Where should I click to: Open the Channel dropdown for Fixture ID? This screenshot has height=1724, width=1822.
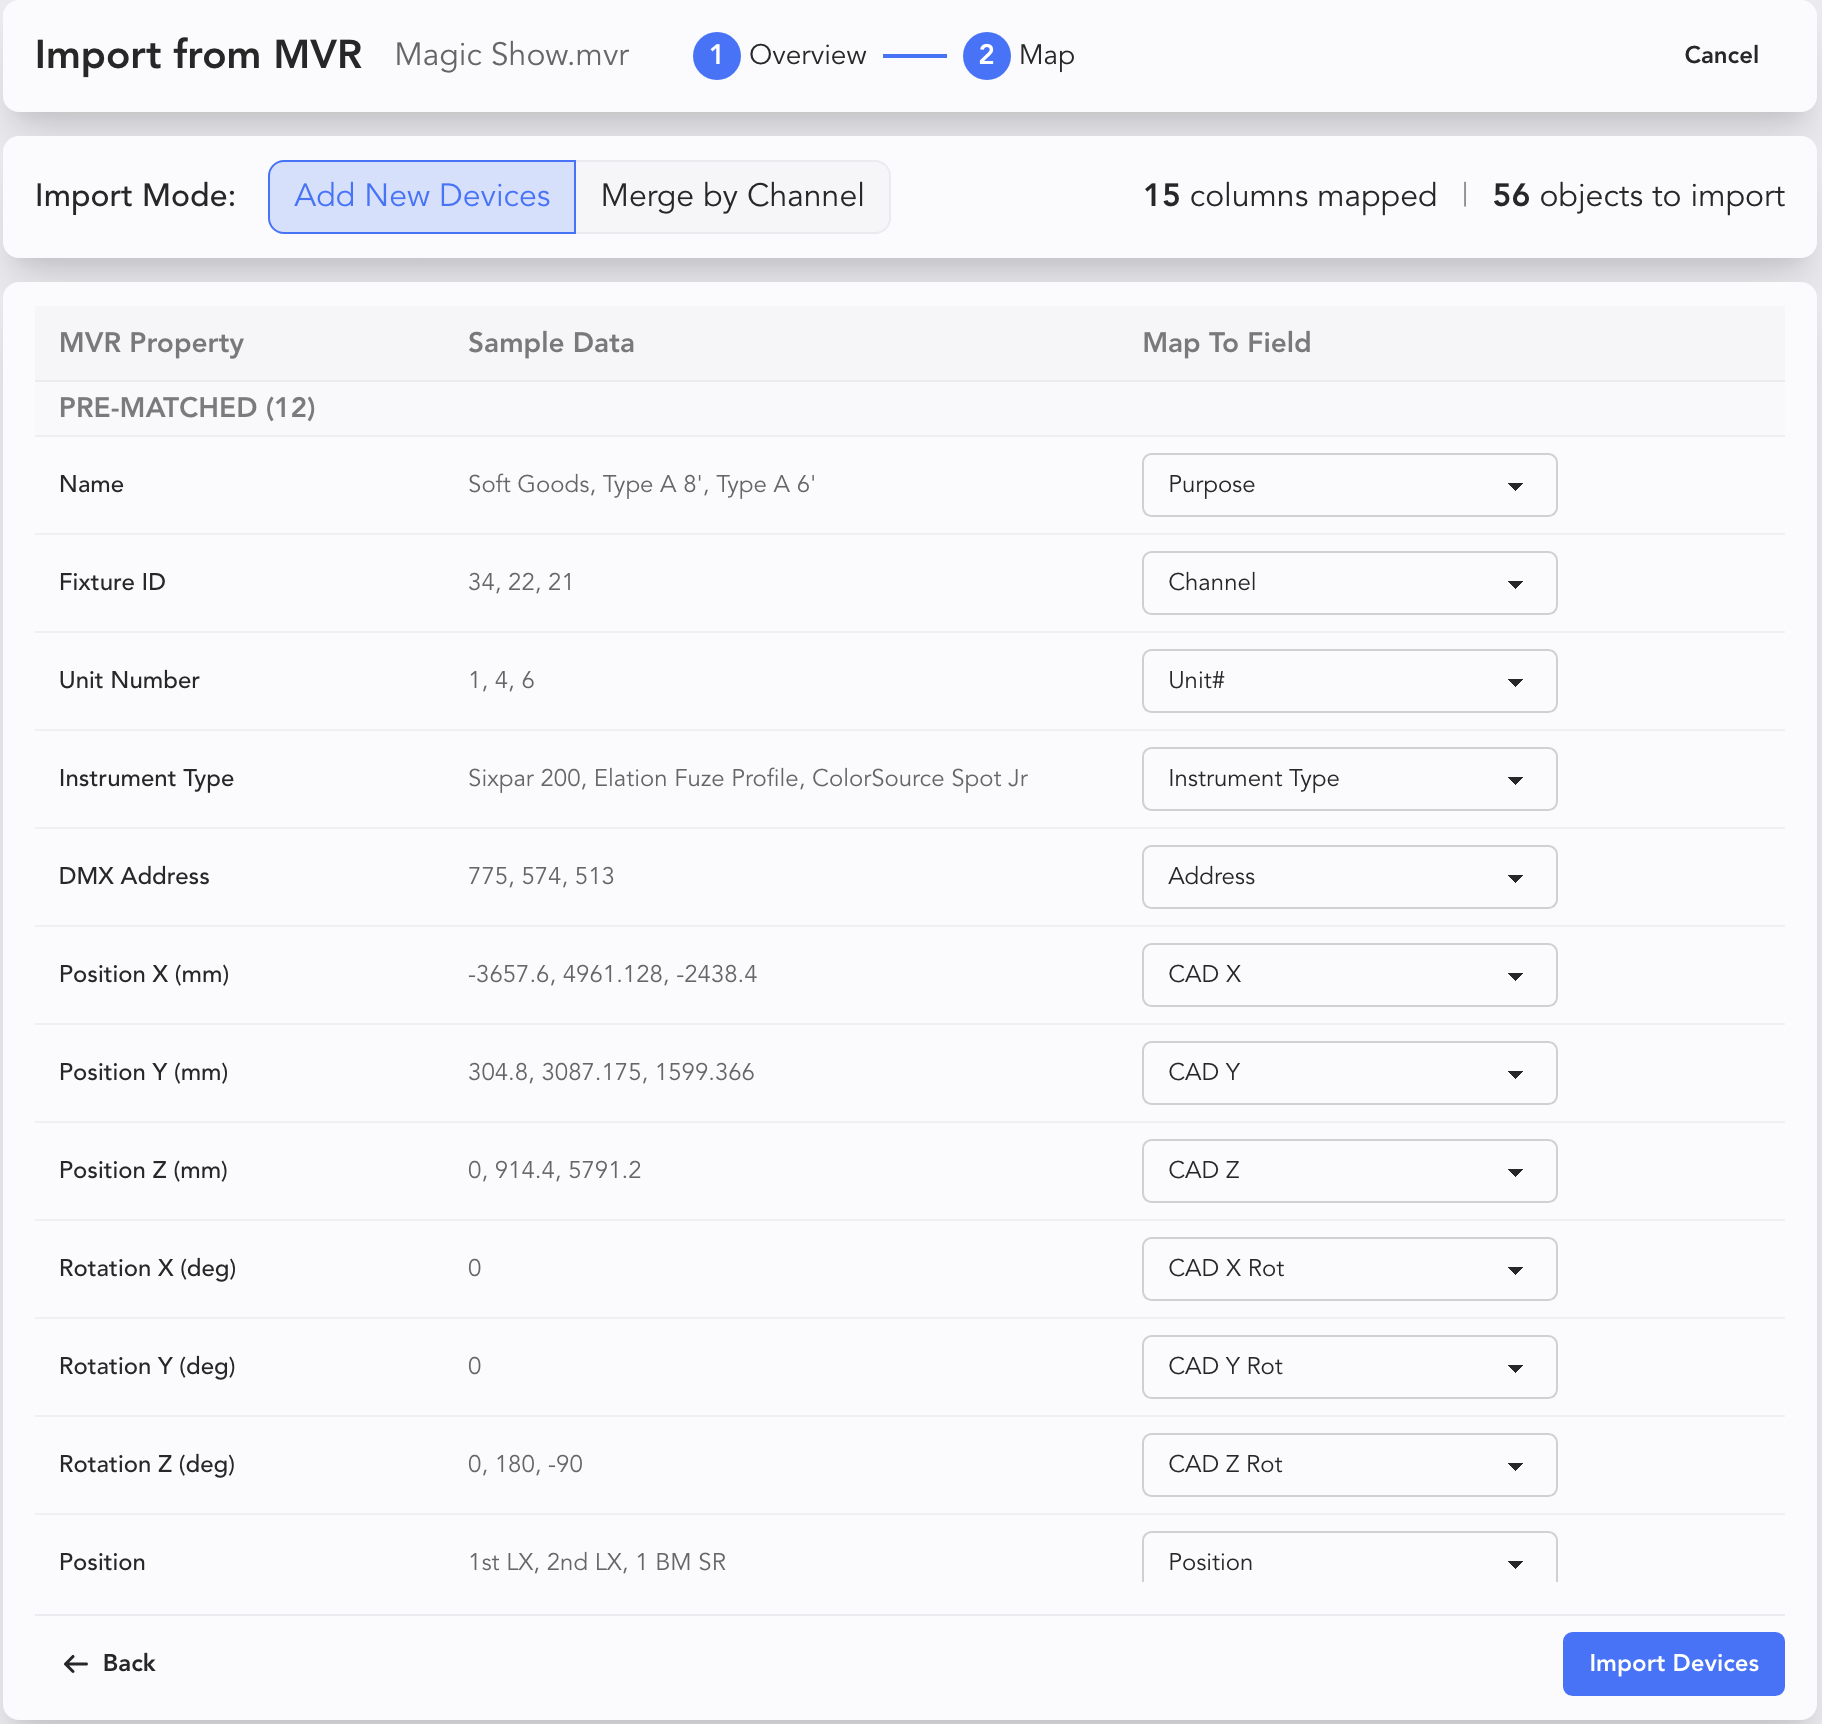coord(1349,583)
